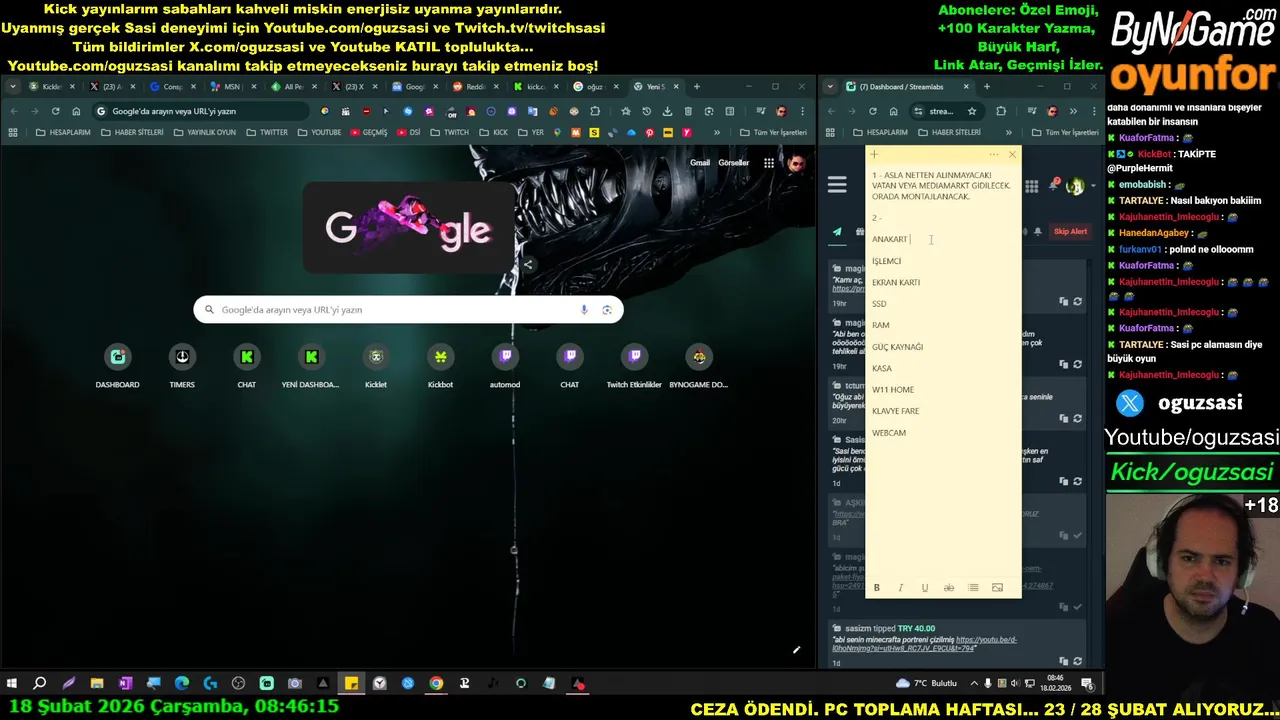Open the Streamlabs apps grid icon
This screenshot has height=720, width=1280.
click(1031, 186)
